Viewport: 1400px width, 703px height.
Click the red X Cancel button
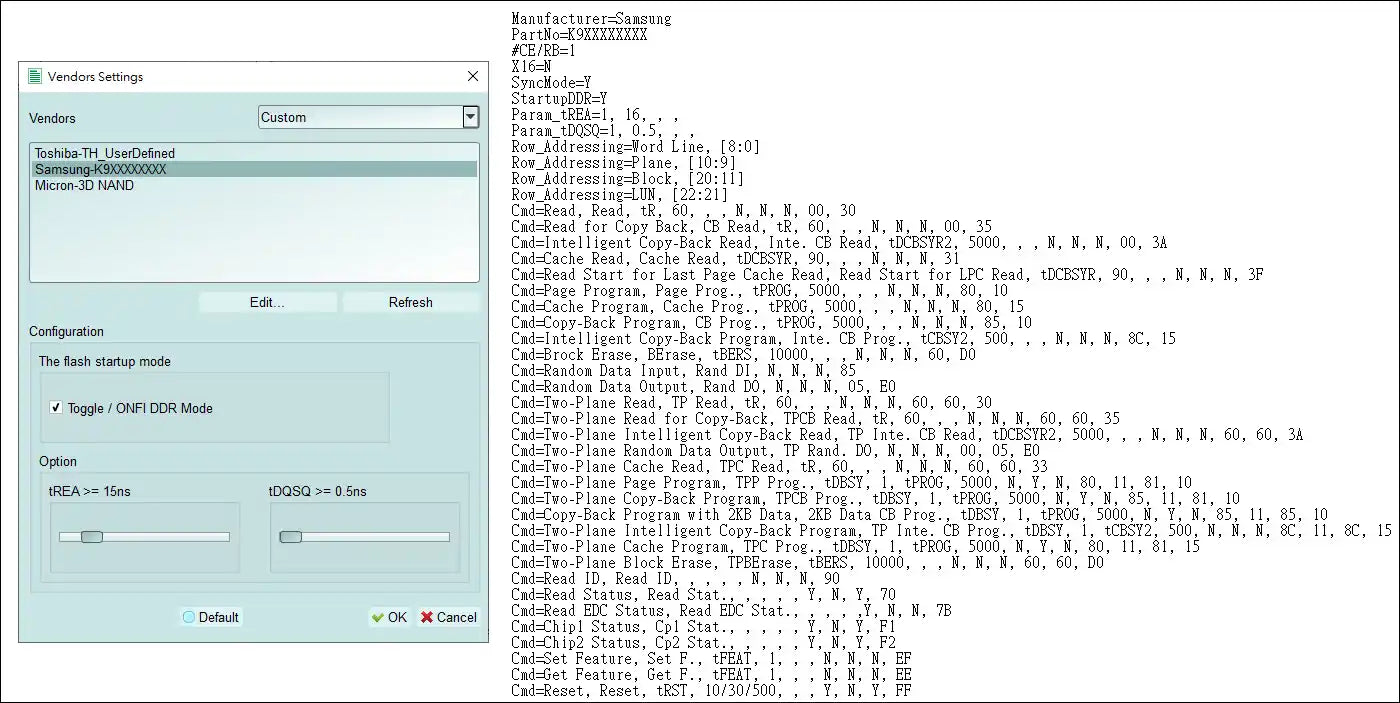coord(449,617)
